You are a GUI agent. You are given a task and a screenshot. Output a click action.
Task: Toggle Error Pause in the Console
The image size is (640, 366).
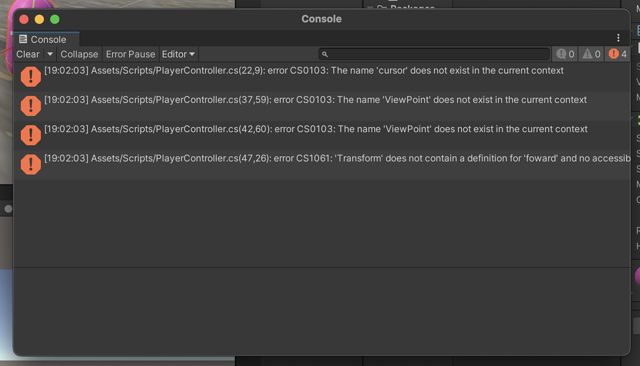click(130, 54)
